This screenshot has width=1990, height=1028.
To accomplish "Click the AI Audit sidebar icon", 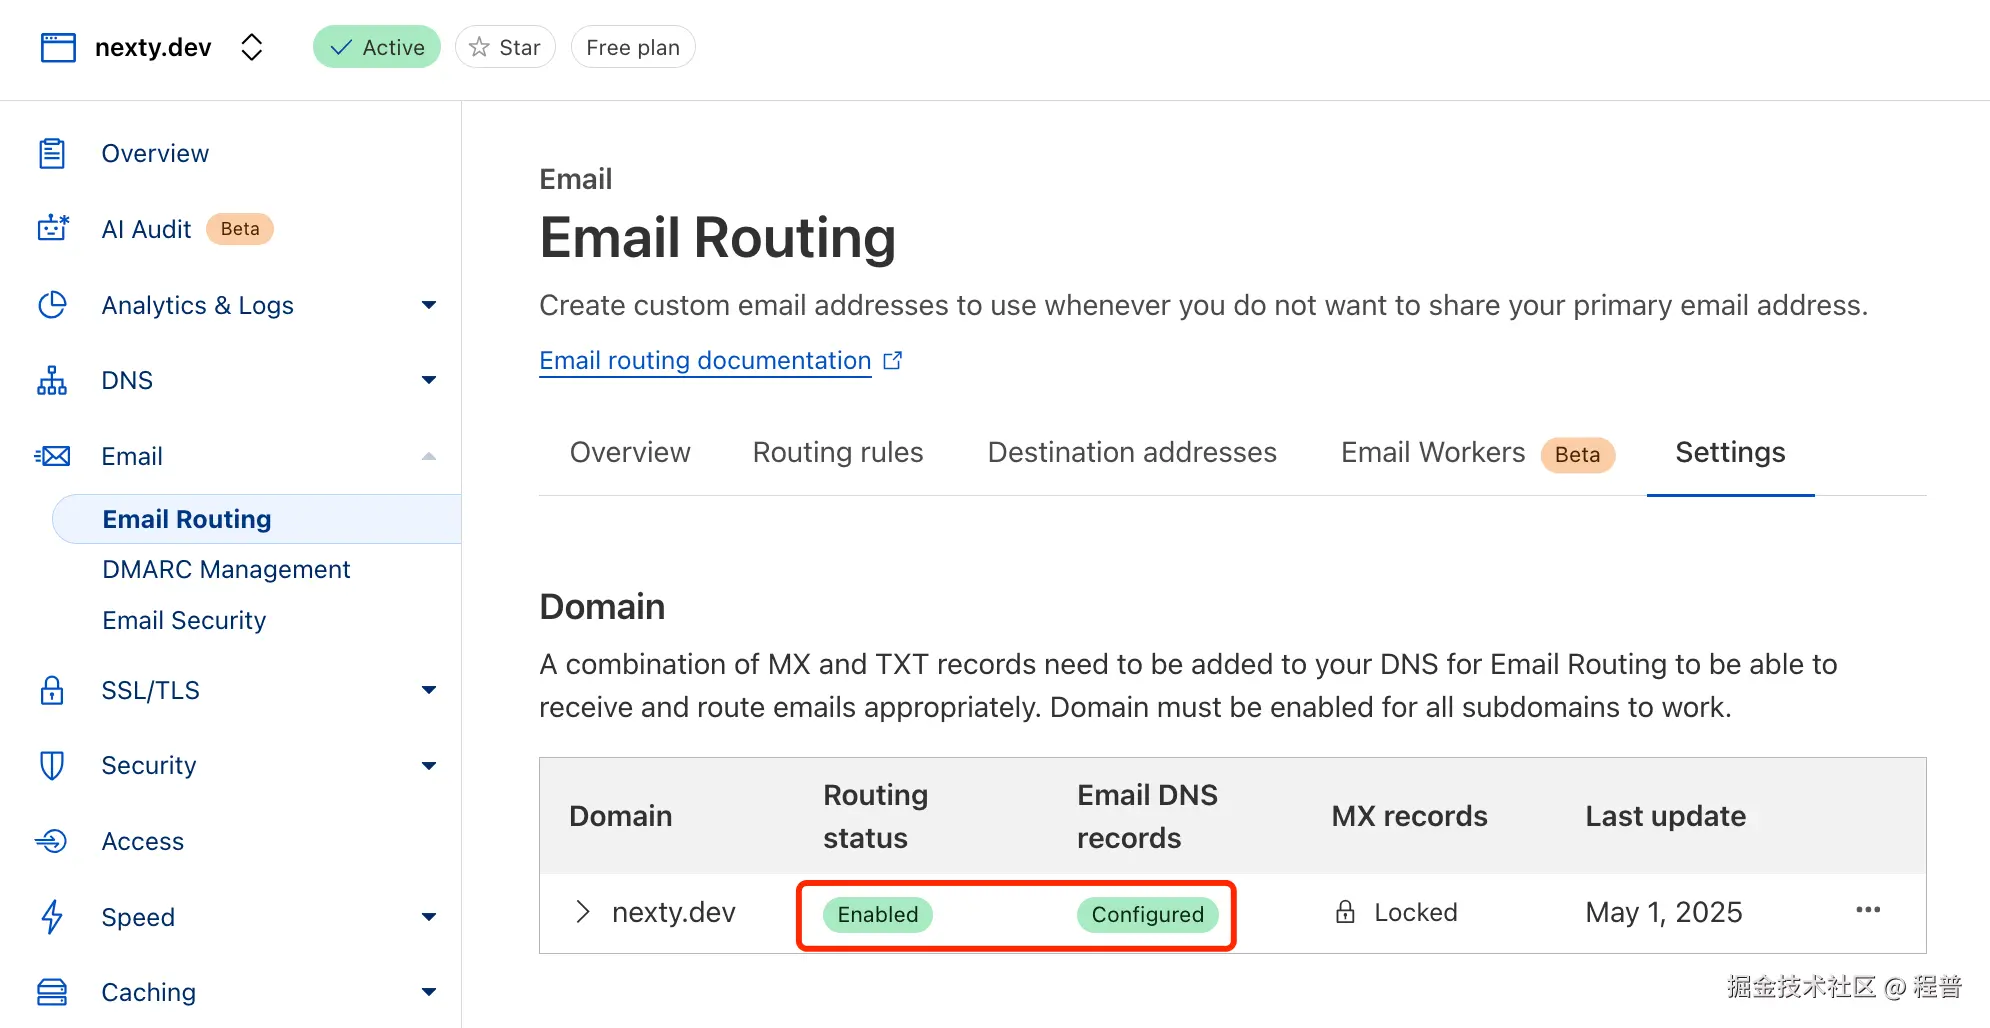I will pyautogui.click(x=52, y=228).
